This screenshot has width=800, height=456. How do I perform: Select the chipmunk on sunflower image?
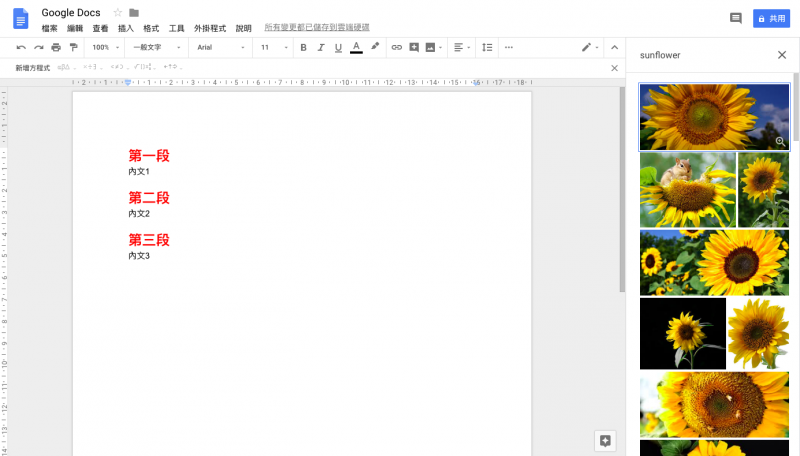click(x=688, y=190)
